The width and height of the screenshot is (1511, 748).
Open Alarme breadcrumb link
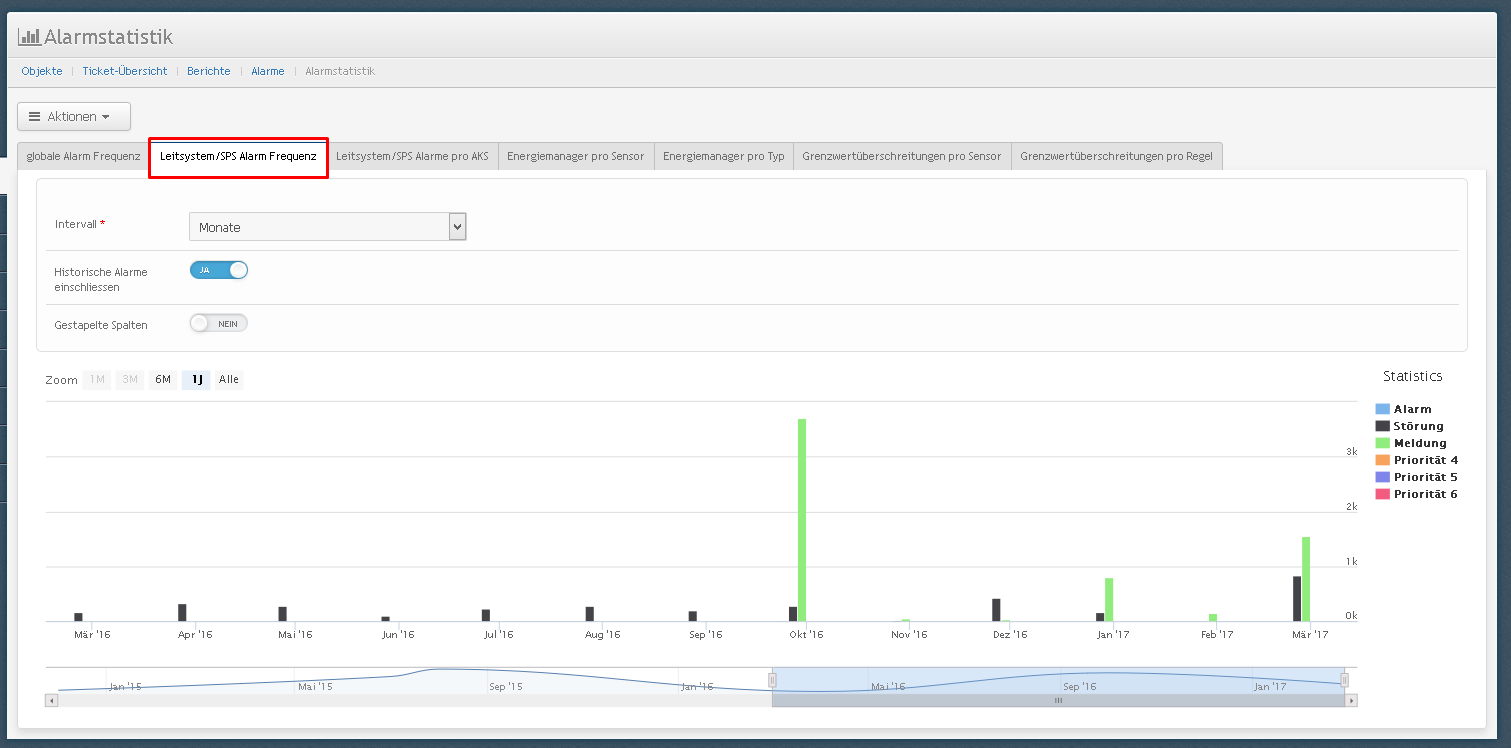(x=268, y=71)
